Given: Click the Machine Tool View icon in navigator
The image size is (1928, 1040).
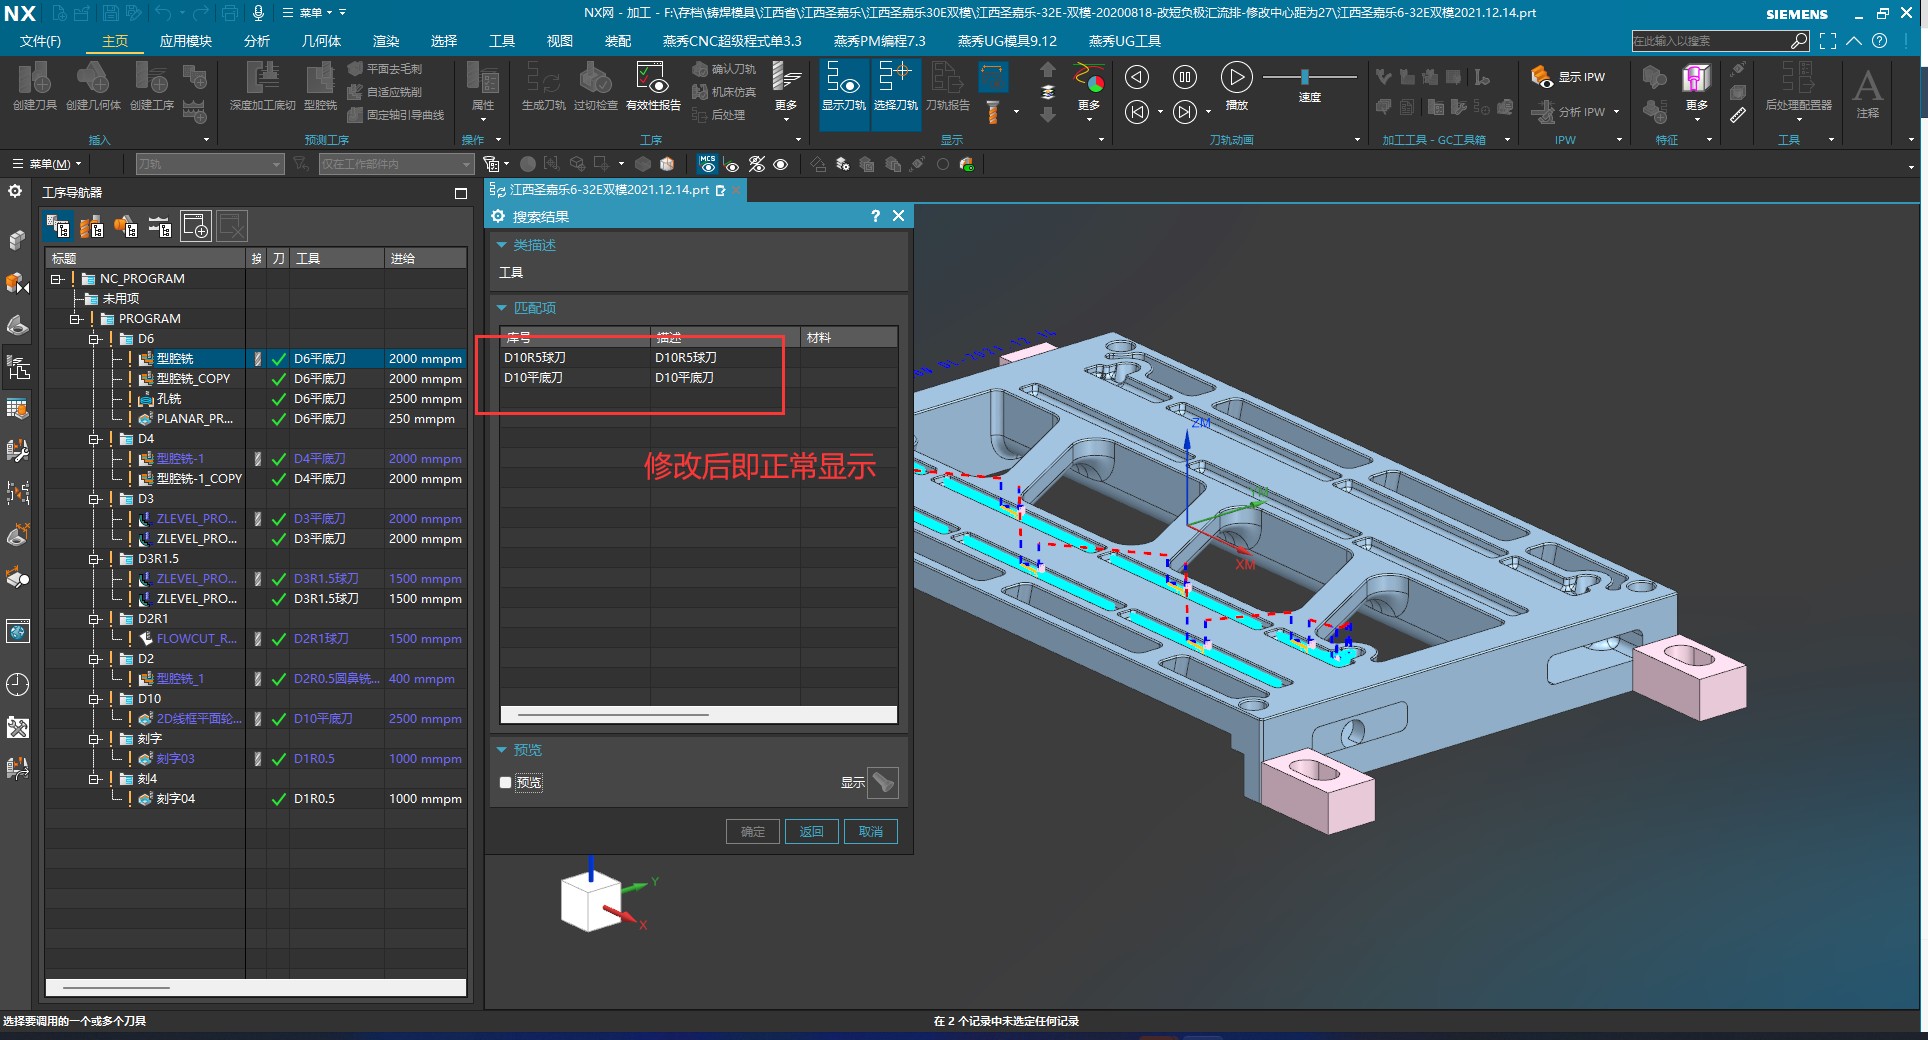Looking at the screenshot, I should (x=92, y=227).
